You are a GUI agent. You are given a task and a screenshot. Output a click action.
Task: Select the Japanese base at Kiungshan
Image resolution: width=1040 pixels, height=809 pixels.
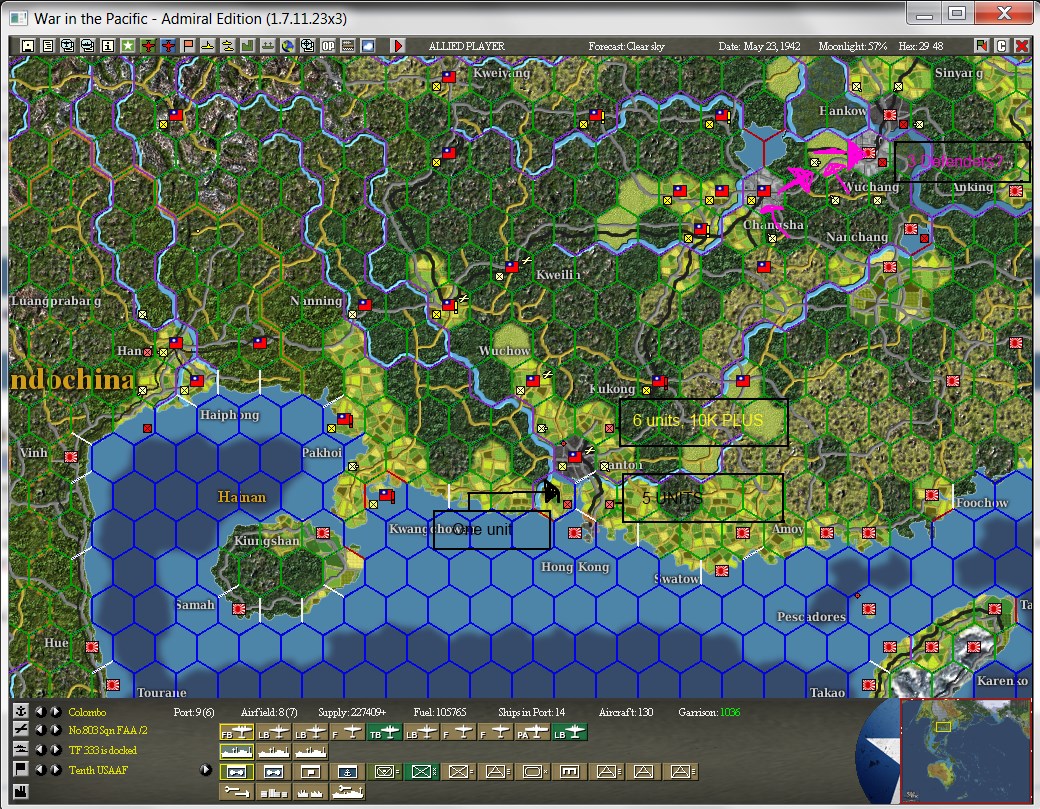point(323,532)
